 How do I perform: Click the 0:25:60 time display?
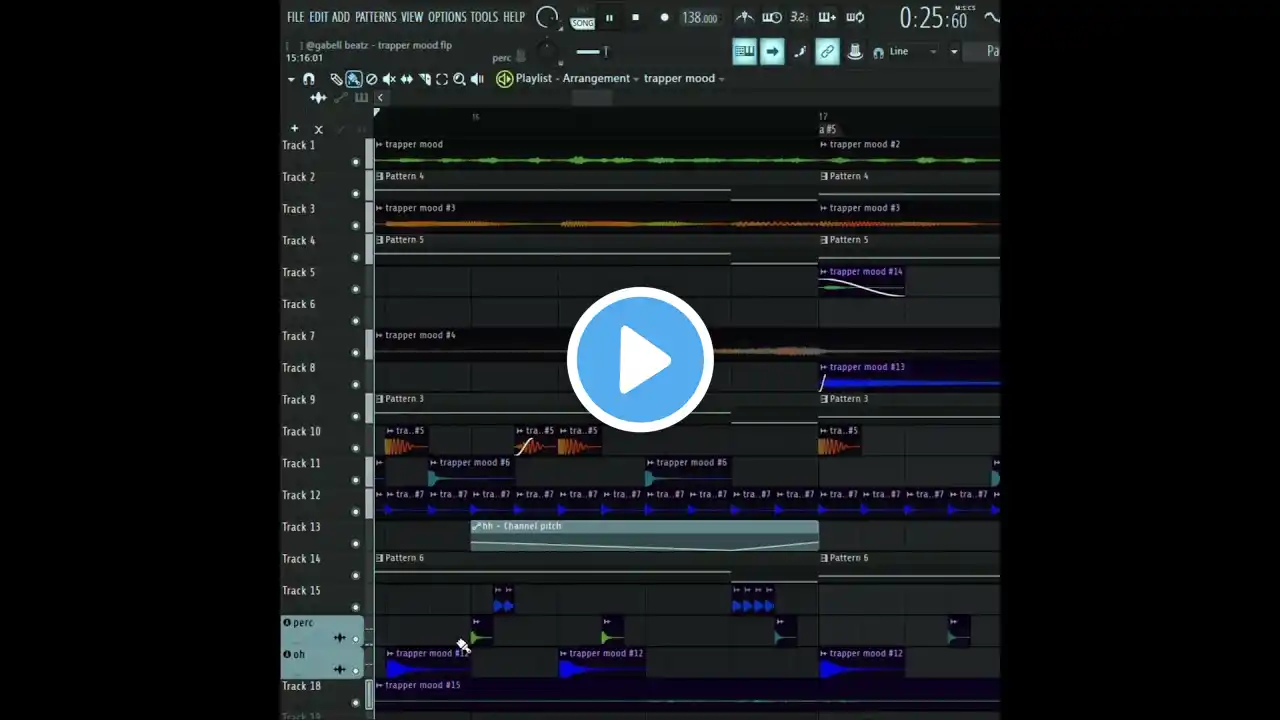933,18
